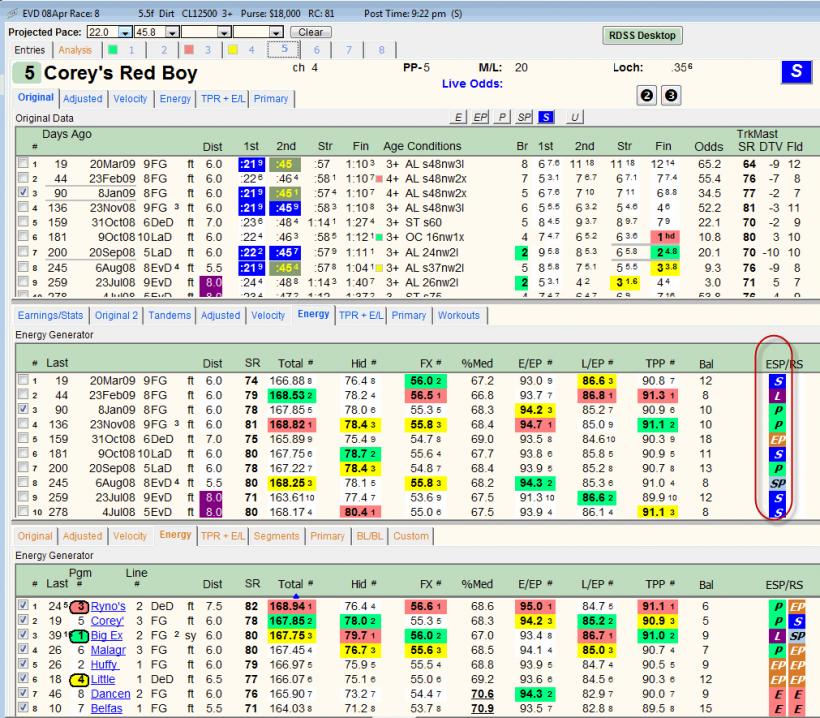Click the large blue S badge beside Loch

coord(796,72)
